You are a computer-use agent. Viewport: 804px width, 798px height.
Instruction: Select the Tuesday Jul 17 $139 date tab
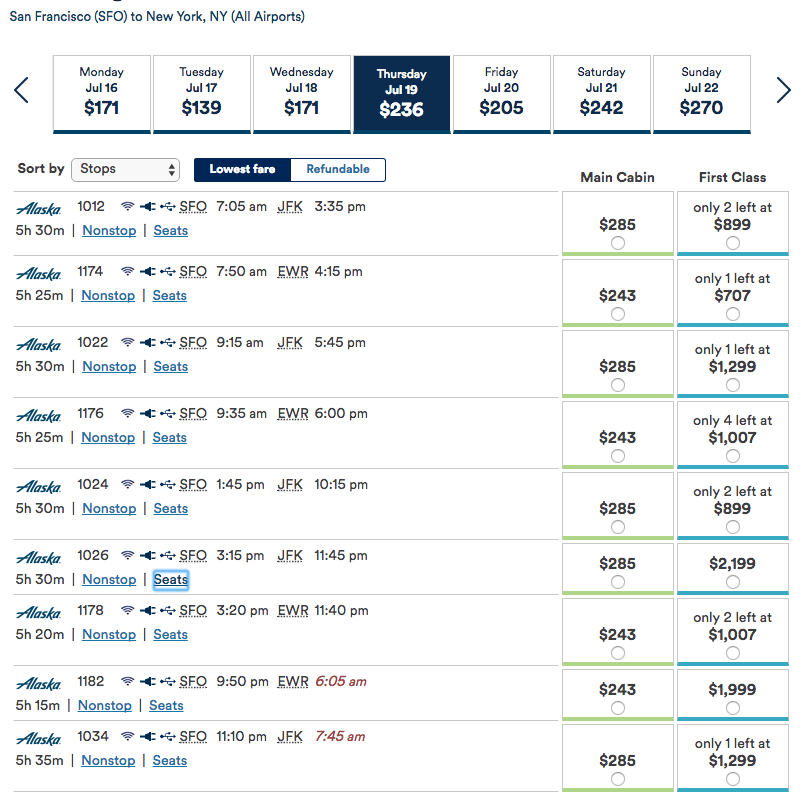[201, 93]
